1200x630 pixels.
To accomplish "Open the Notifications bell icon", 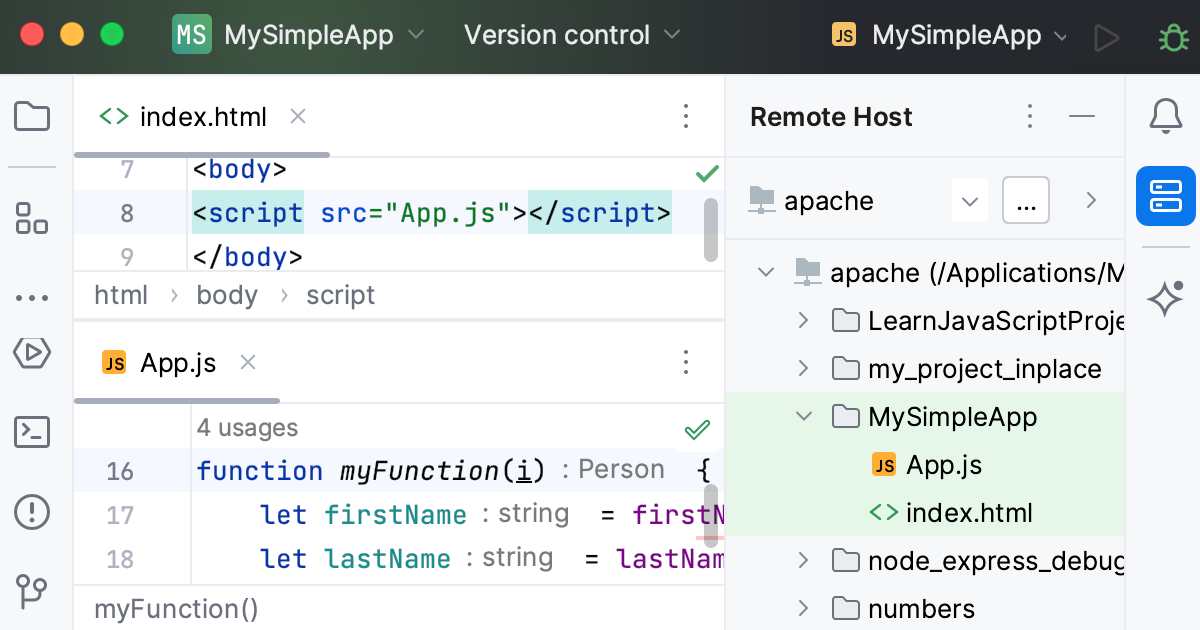I will coord(1165,116).
